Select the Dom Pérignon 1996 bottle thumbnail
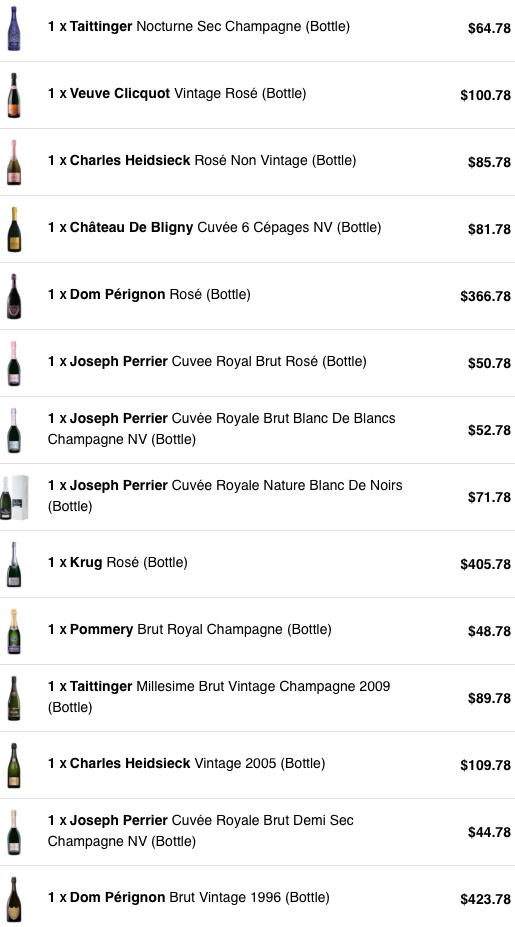 (14, 899)
